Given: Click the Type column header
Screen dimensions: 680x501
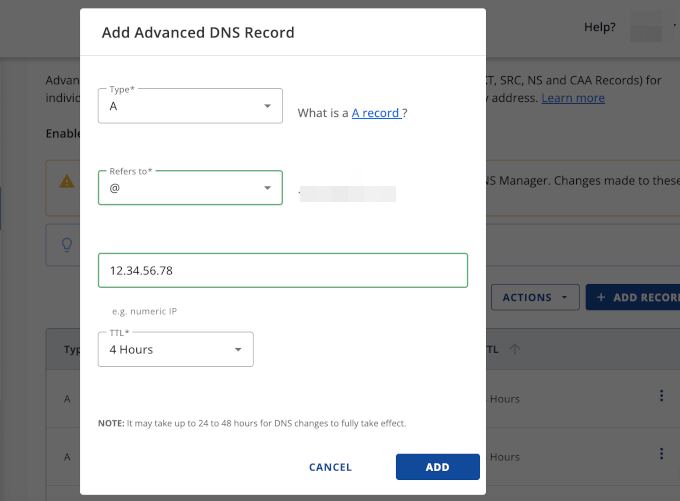Looking at the screenshot, I should tap(72, 350).
